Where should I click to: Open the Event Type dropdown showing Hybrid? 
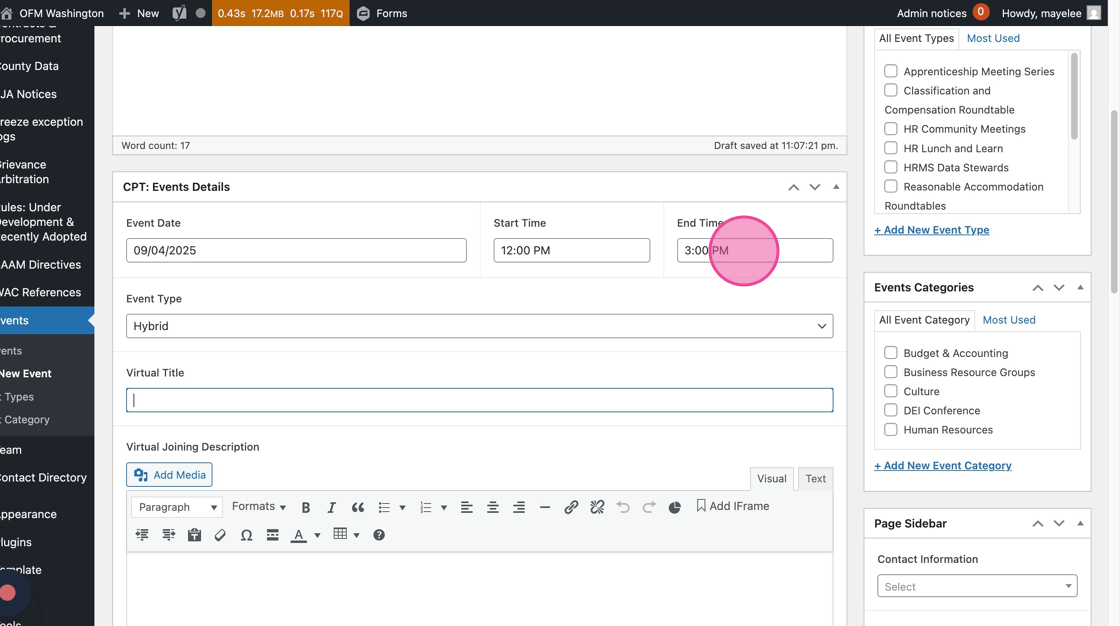tap(479, 326)
